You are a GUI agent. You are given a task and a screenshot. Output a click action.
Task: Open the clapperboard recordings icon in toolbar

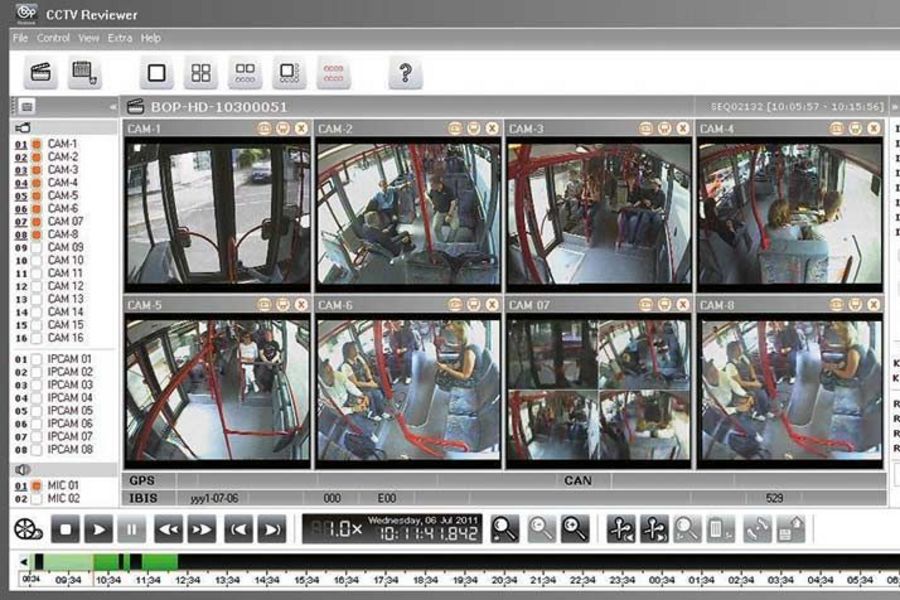point(41,72)
